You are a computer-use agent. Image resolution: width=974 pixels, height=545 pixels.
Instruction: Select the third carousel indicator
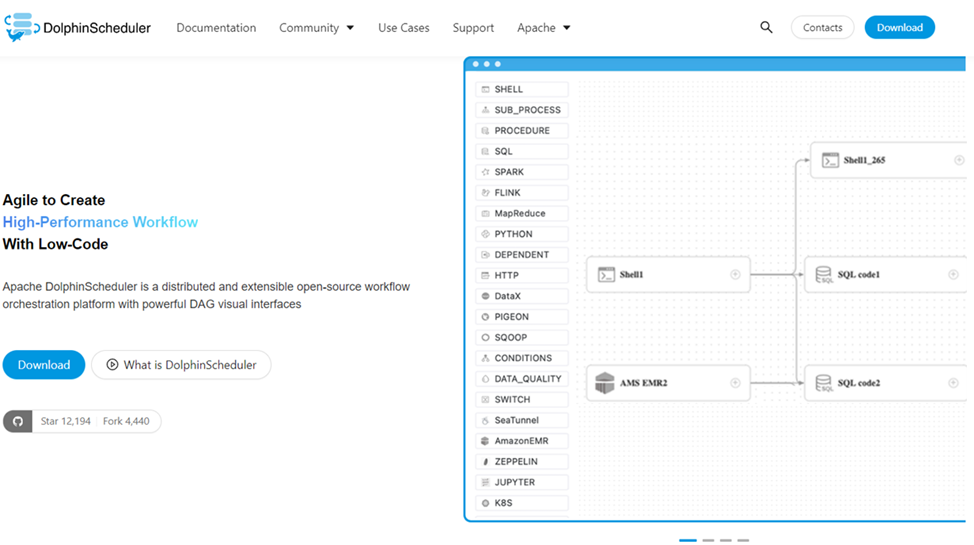[x=726, y=541]
